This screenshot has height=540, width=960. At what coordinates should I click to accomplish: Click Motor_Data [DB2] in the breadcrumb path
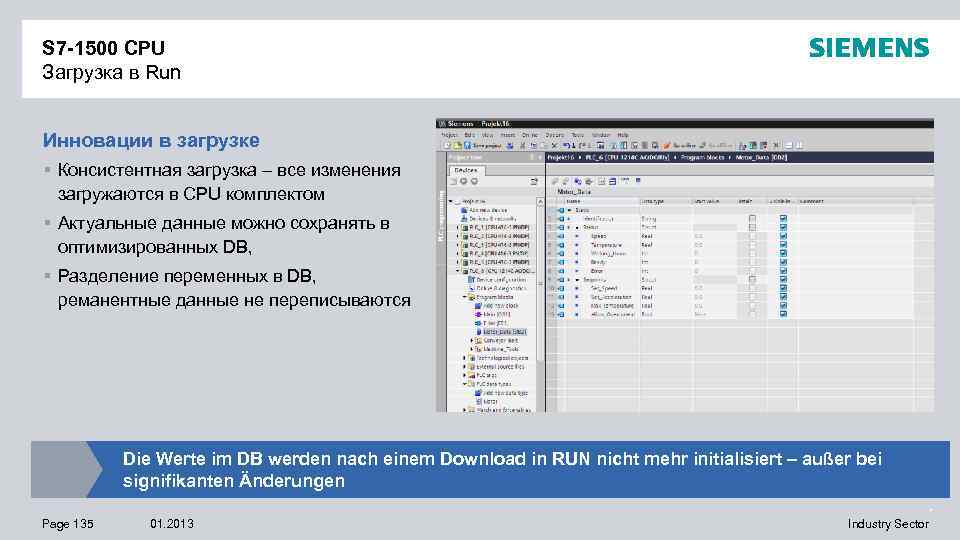[761, 157]
